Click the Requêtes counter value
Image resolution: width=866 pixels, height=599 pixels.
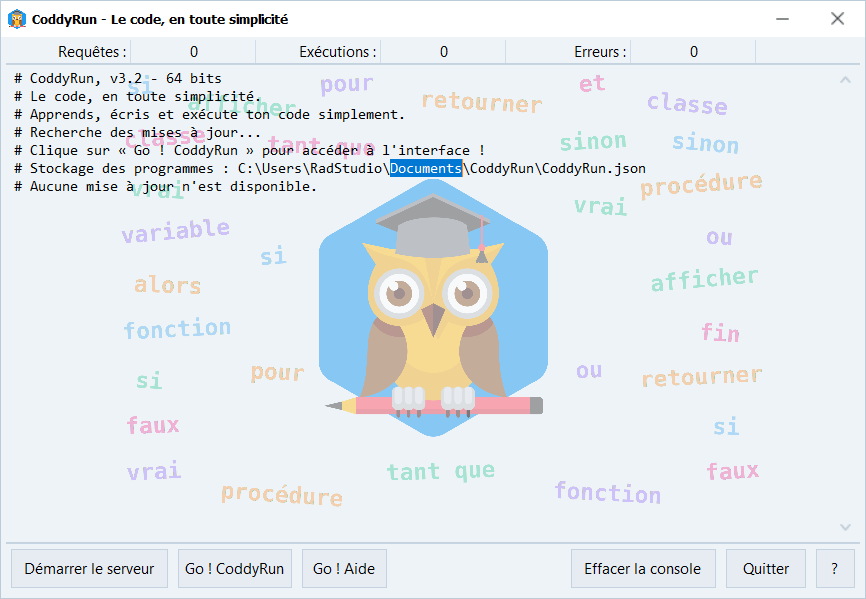[x=194, y=52]
